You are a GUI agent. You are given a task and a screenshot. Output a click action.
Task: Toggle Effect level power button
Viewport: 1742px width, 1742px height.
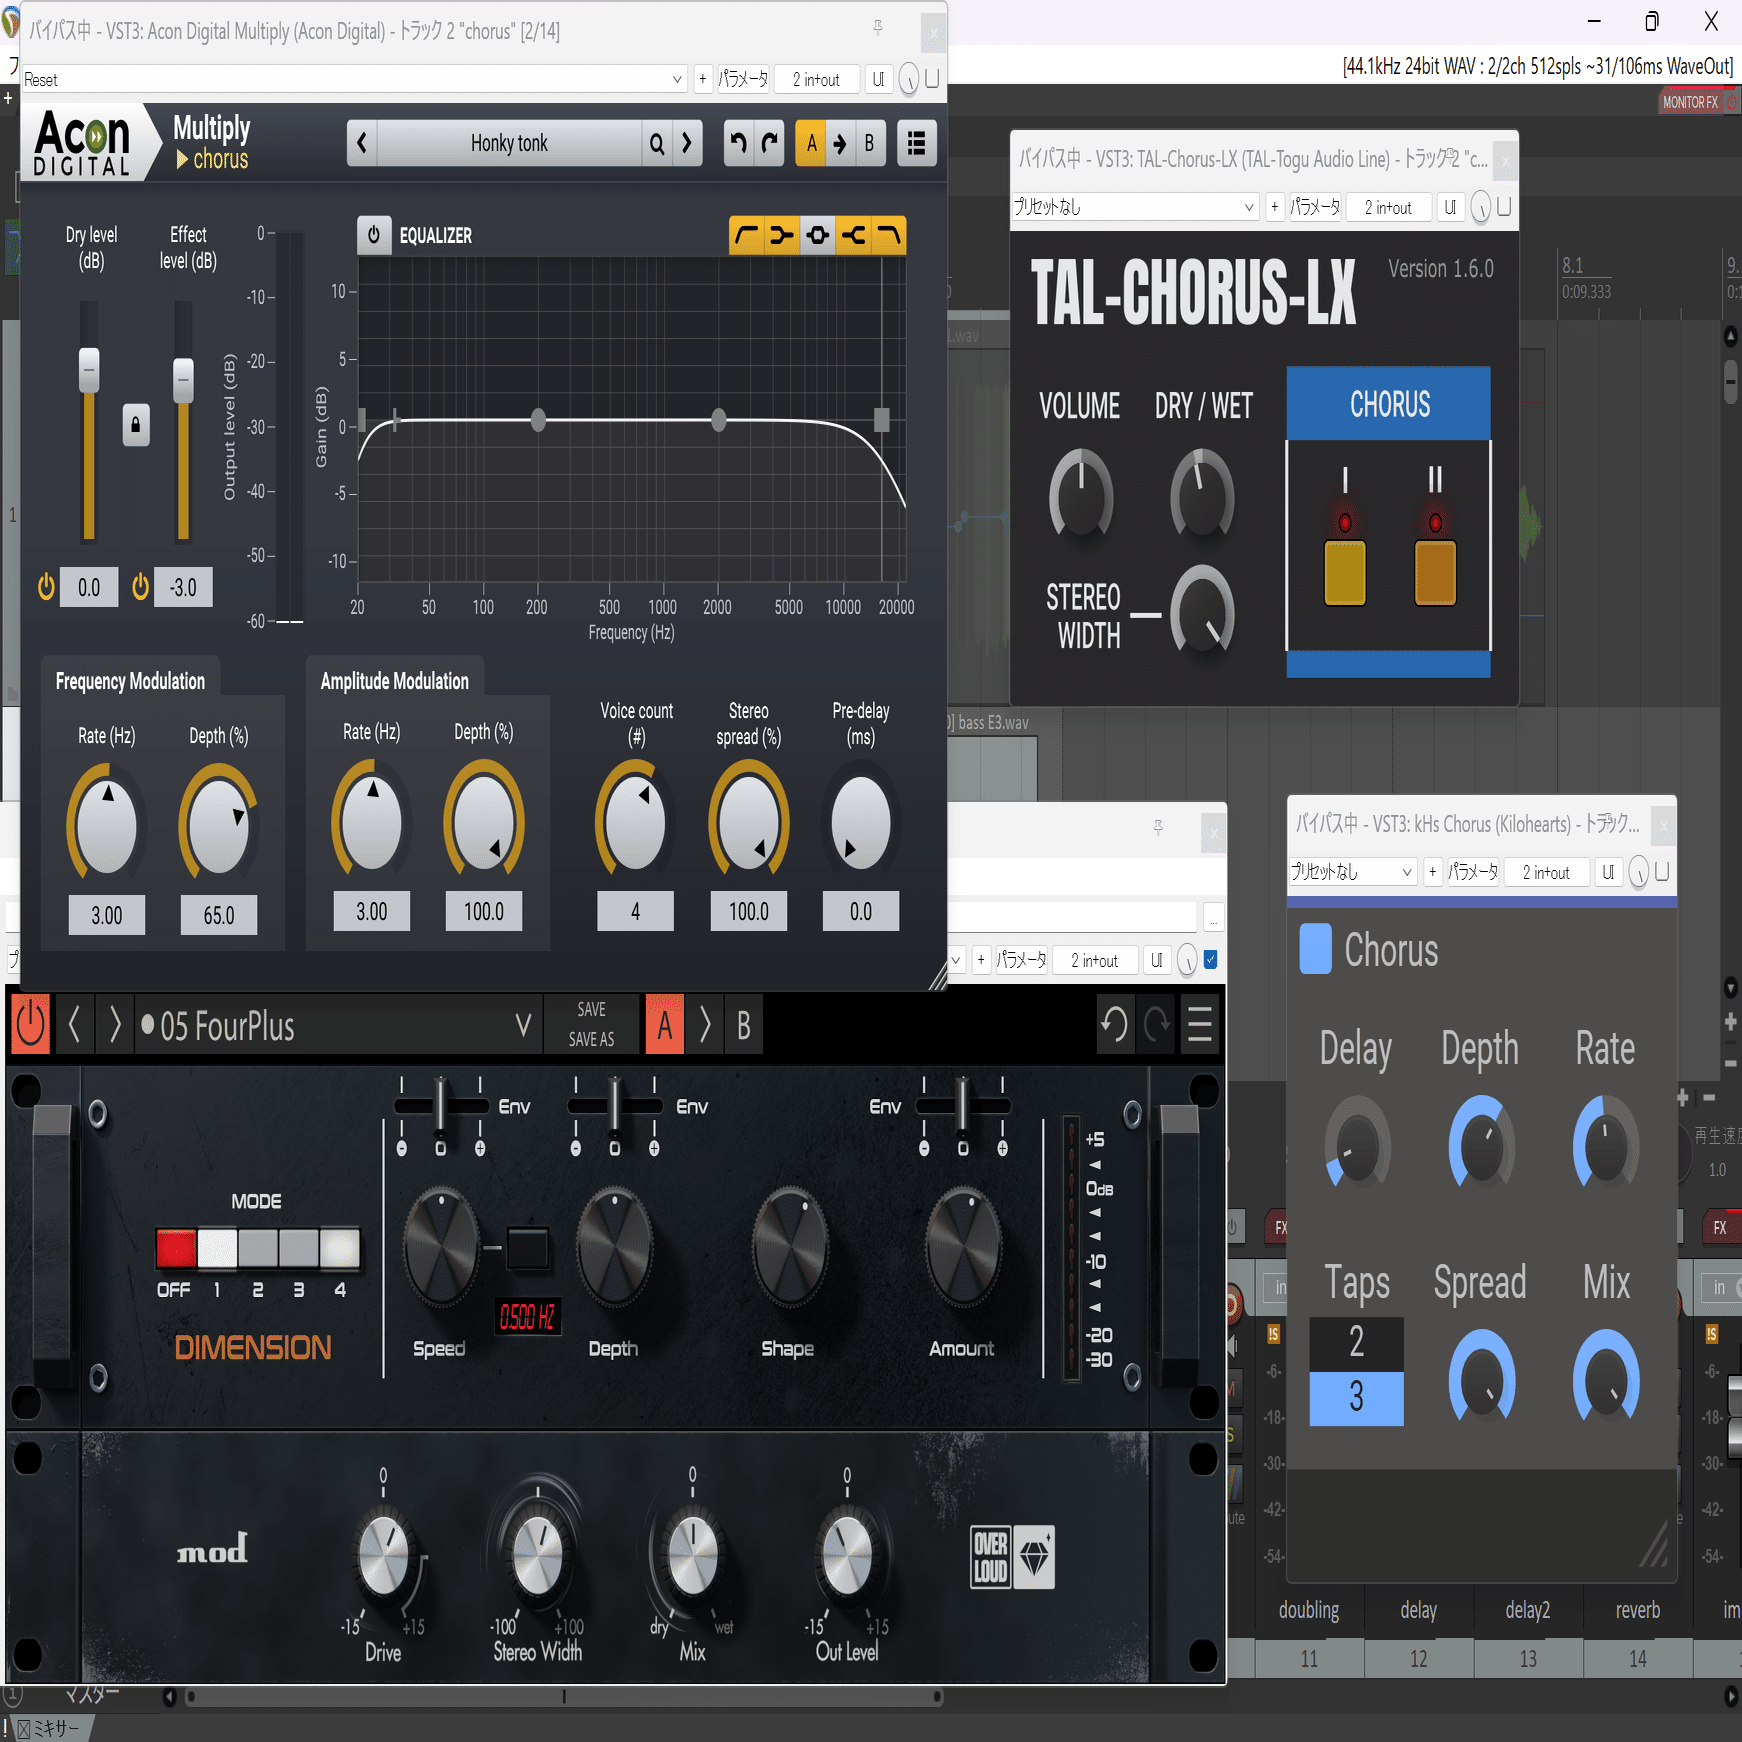coord(141,587)
